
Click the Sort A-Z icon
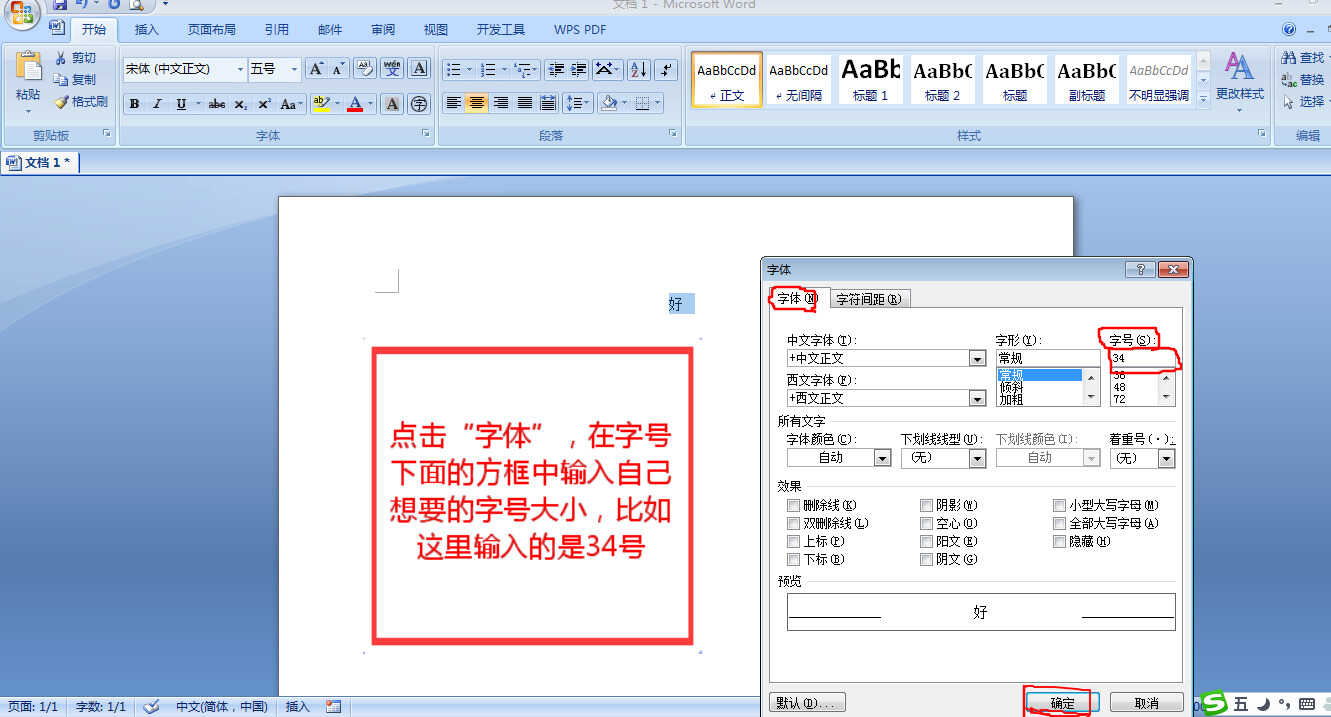tap(639, 70)
